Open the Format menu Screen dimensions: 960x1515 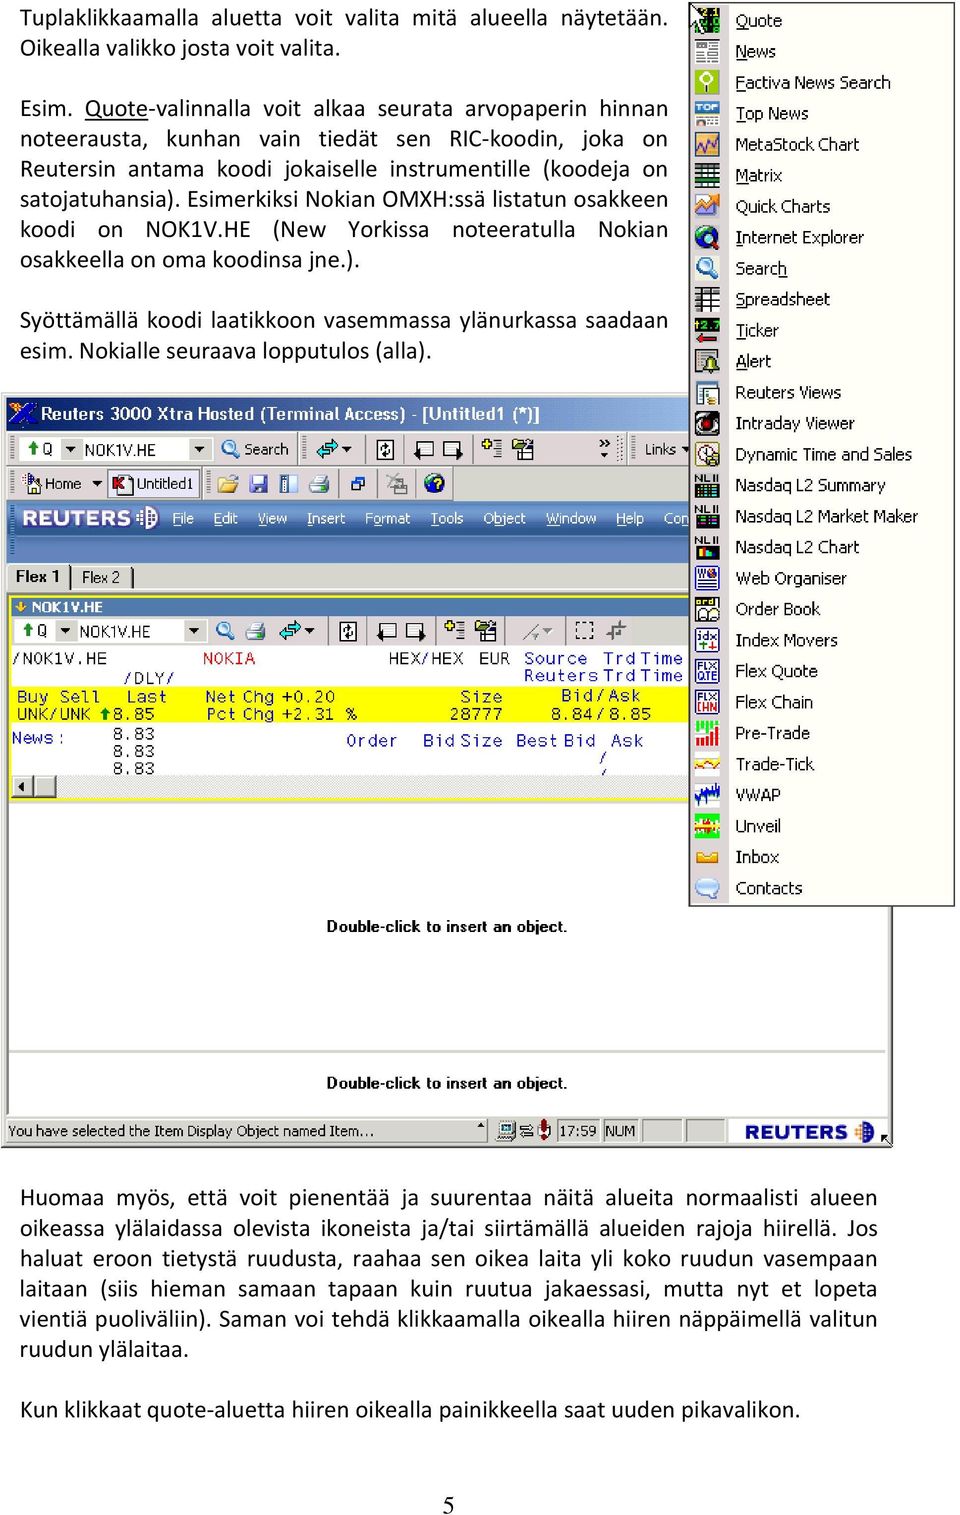pyautogui.click(x=387, y=518)
